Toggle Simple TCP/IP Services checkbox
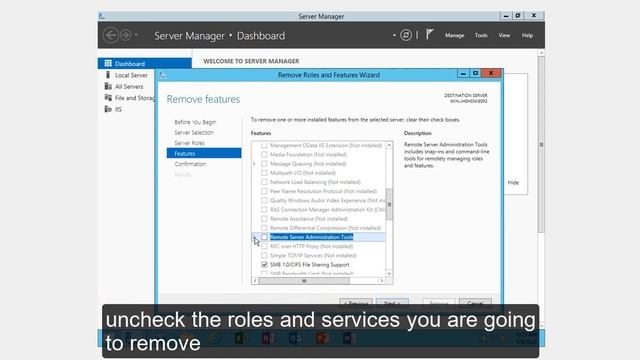The height and width of the screenshot is (360, 640). coord(264,256)
